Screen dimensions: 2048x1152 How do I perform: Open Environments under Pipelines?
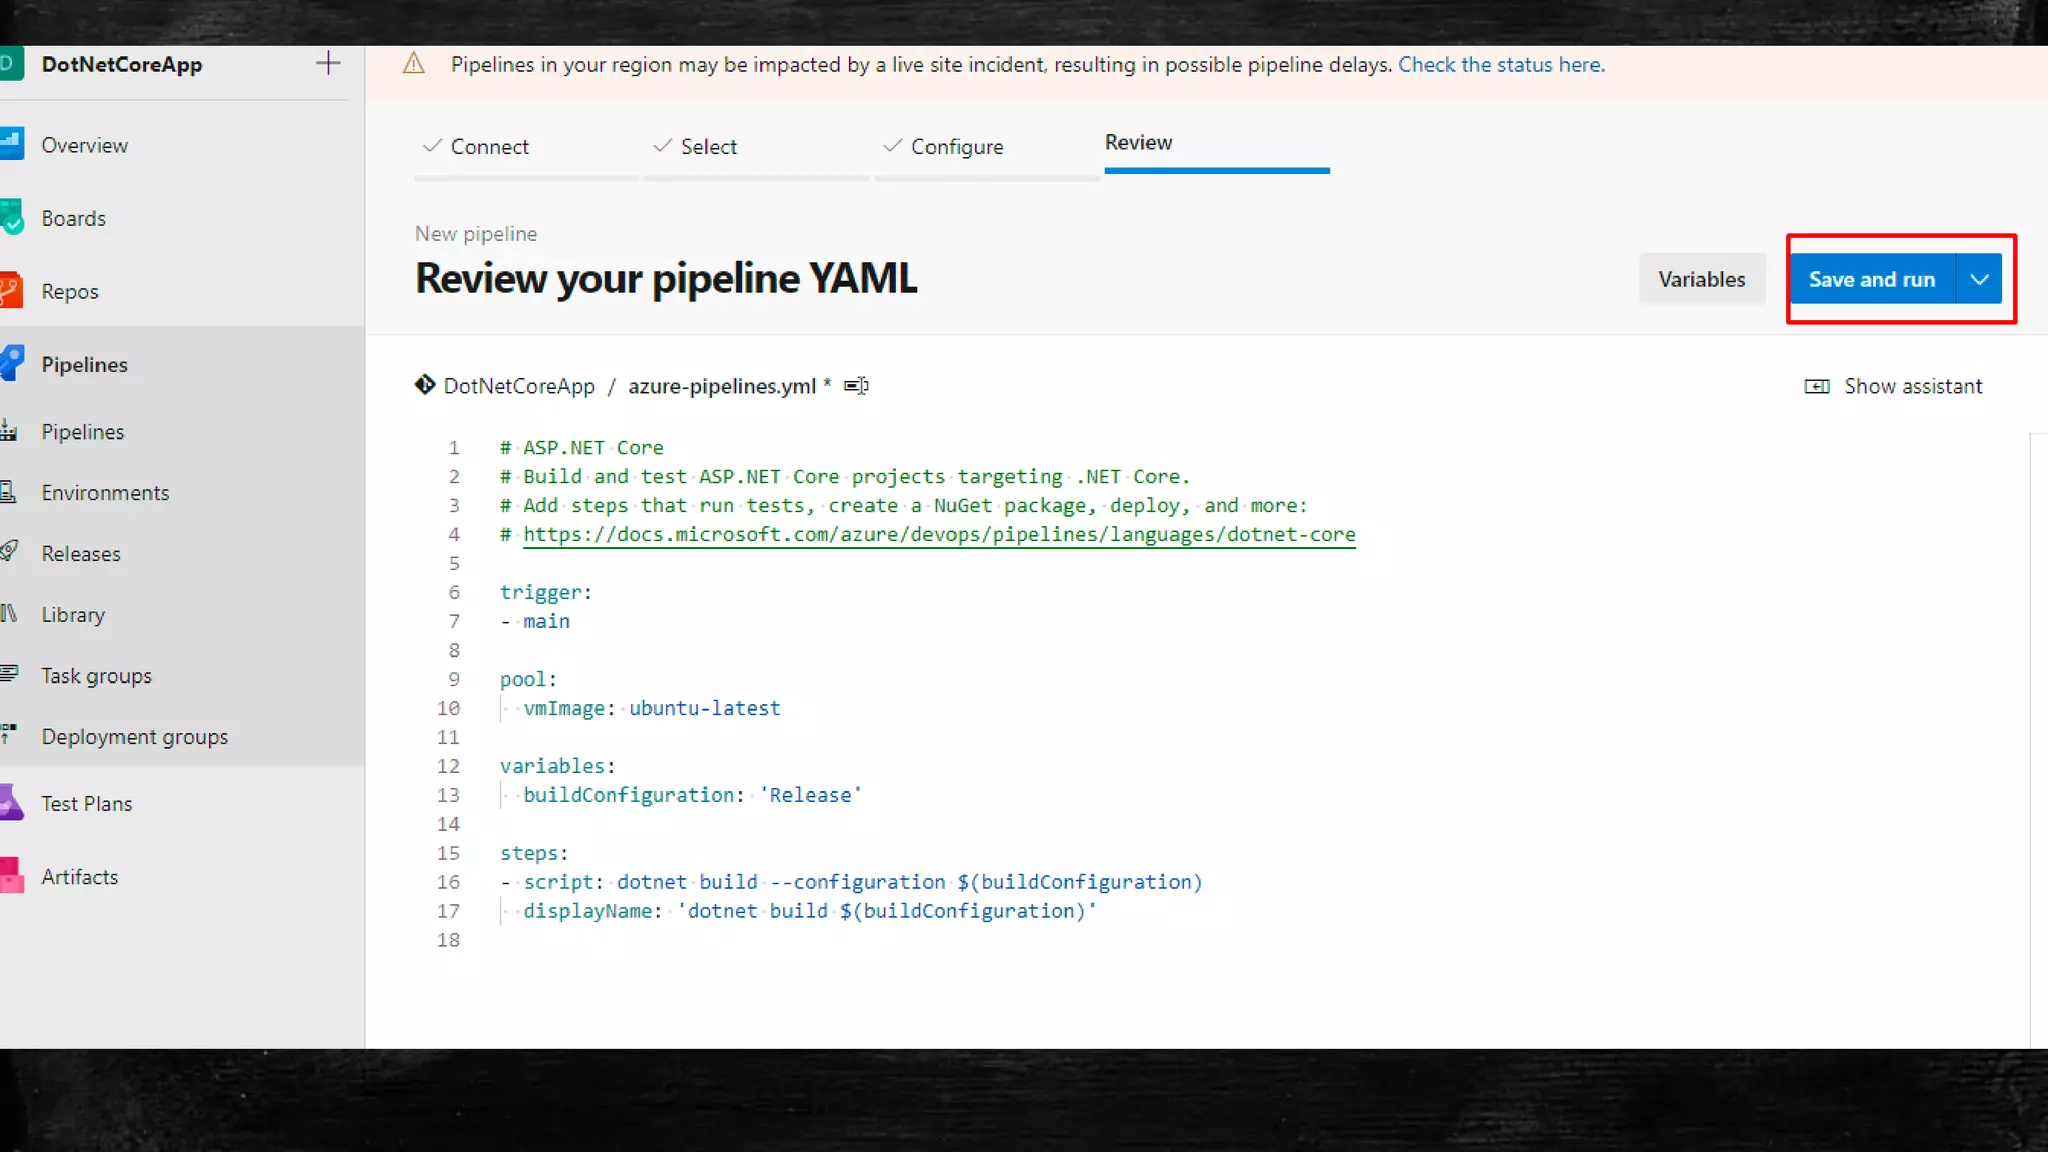pos(106,493)
